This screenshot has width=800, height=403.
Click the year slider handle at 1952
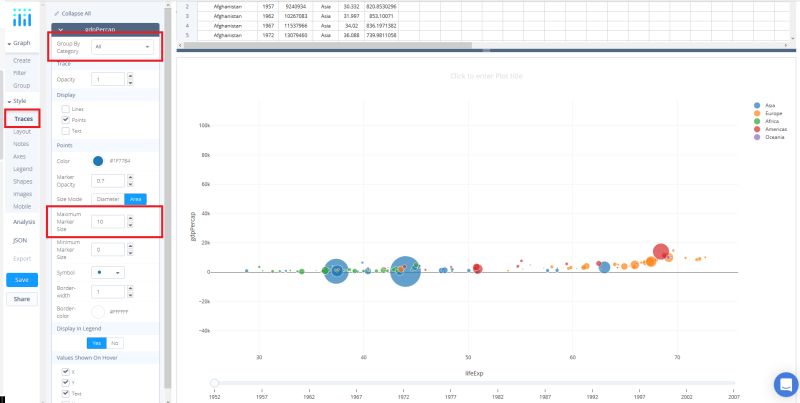[215, 383]
